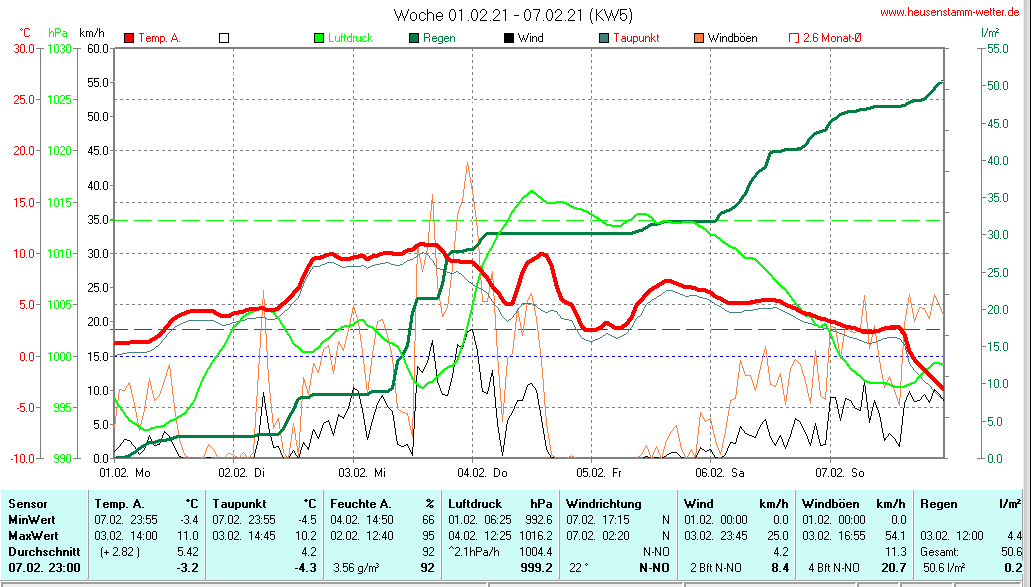Click the 04.02. Do date label
The image size is (1034, 587).
point(482,473)
